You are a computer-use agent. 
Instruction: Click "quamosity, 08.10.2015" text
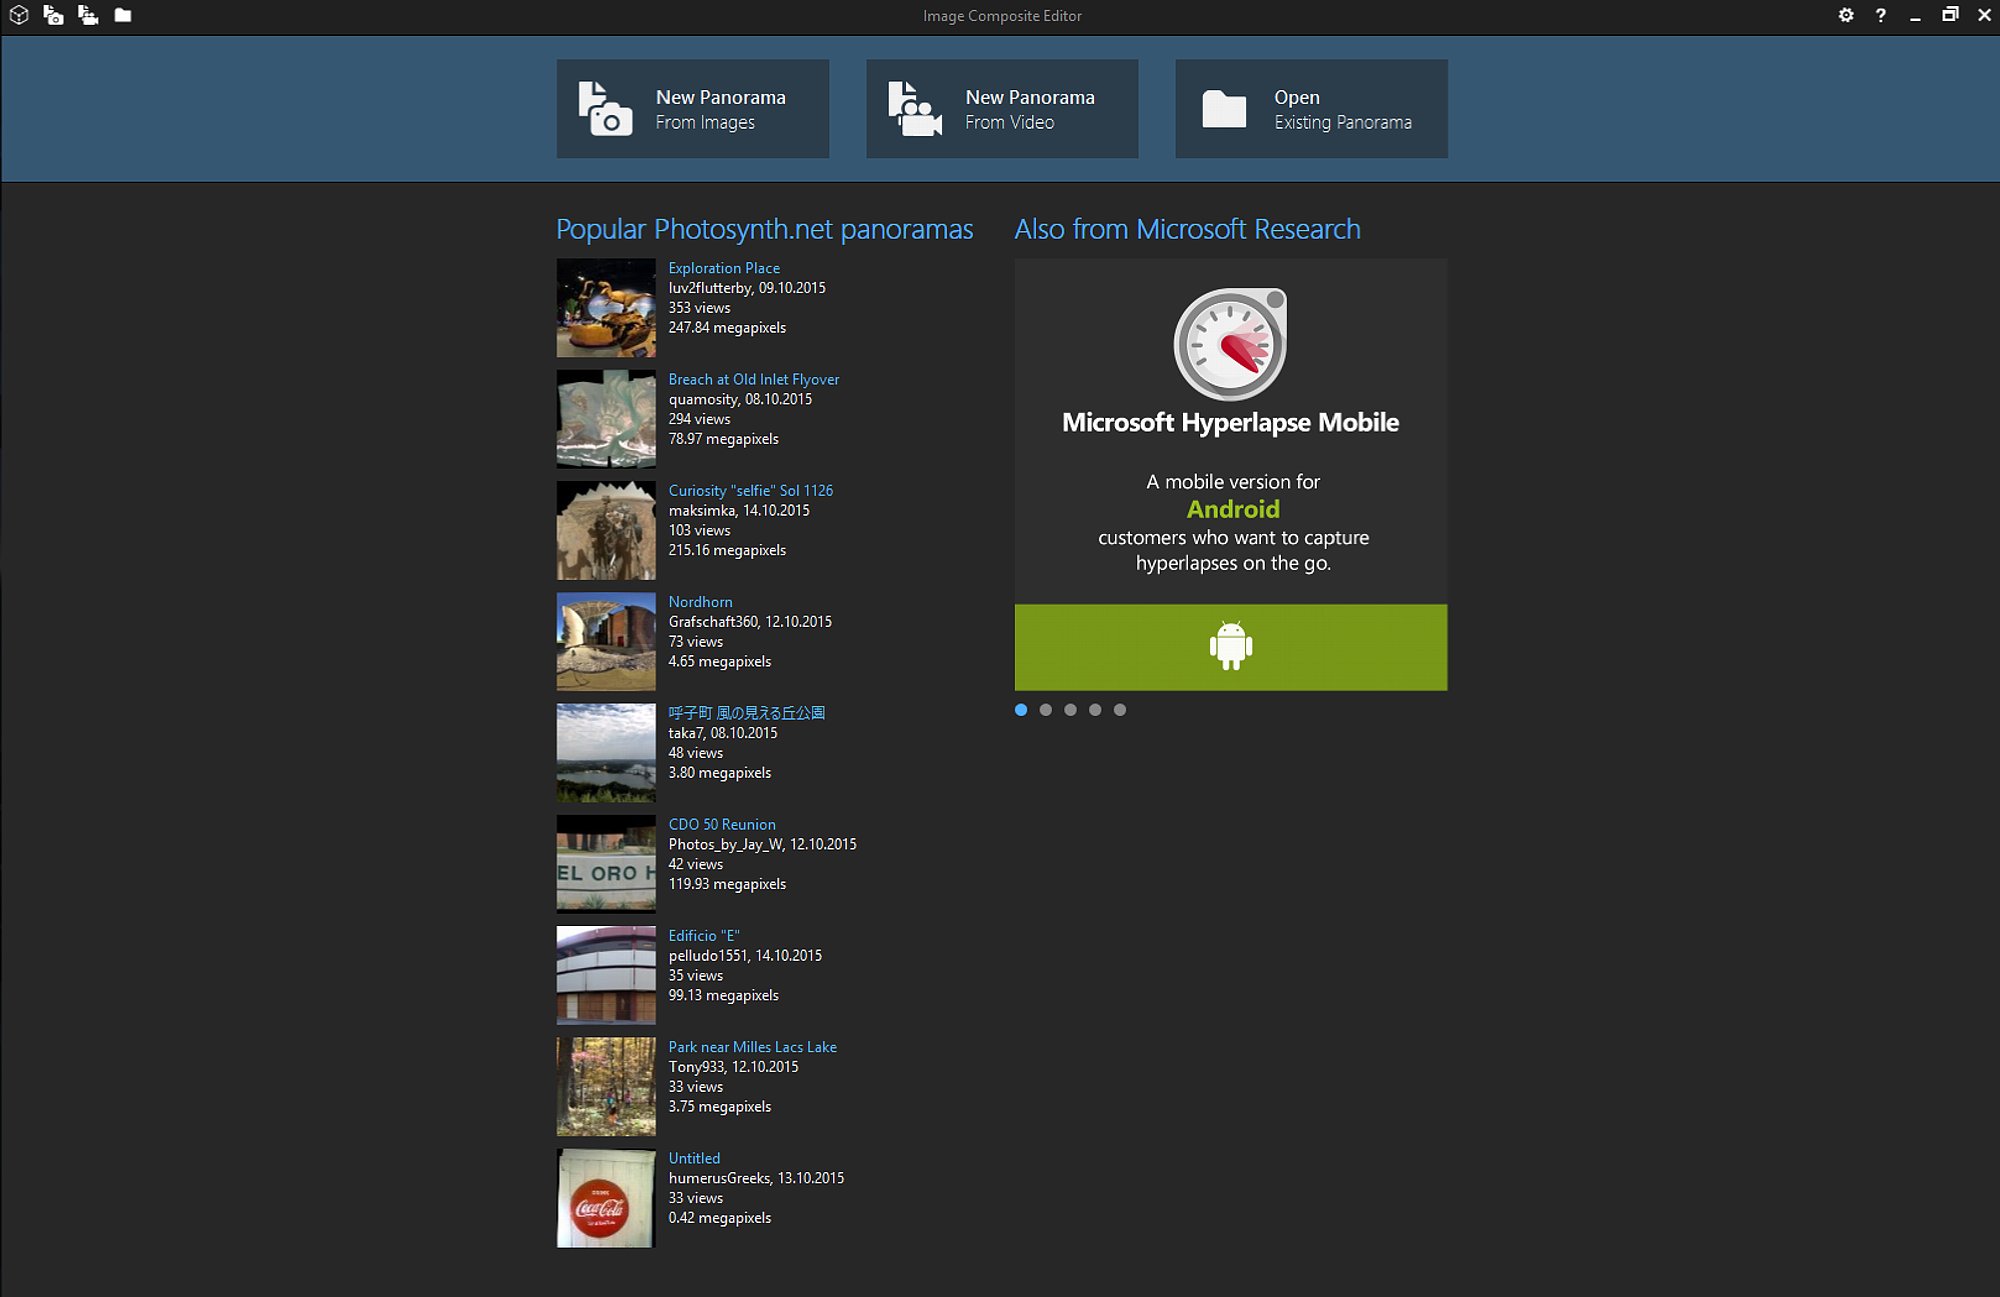740,399
